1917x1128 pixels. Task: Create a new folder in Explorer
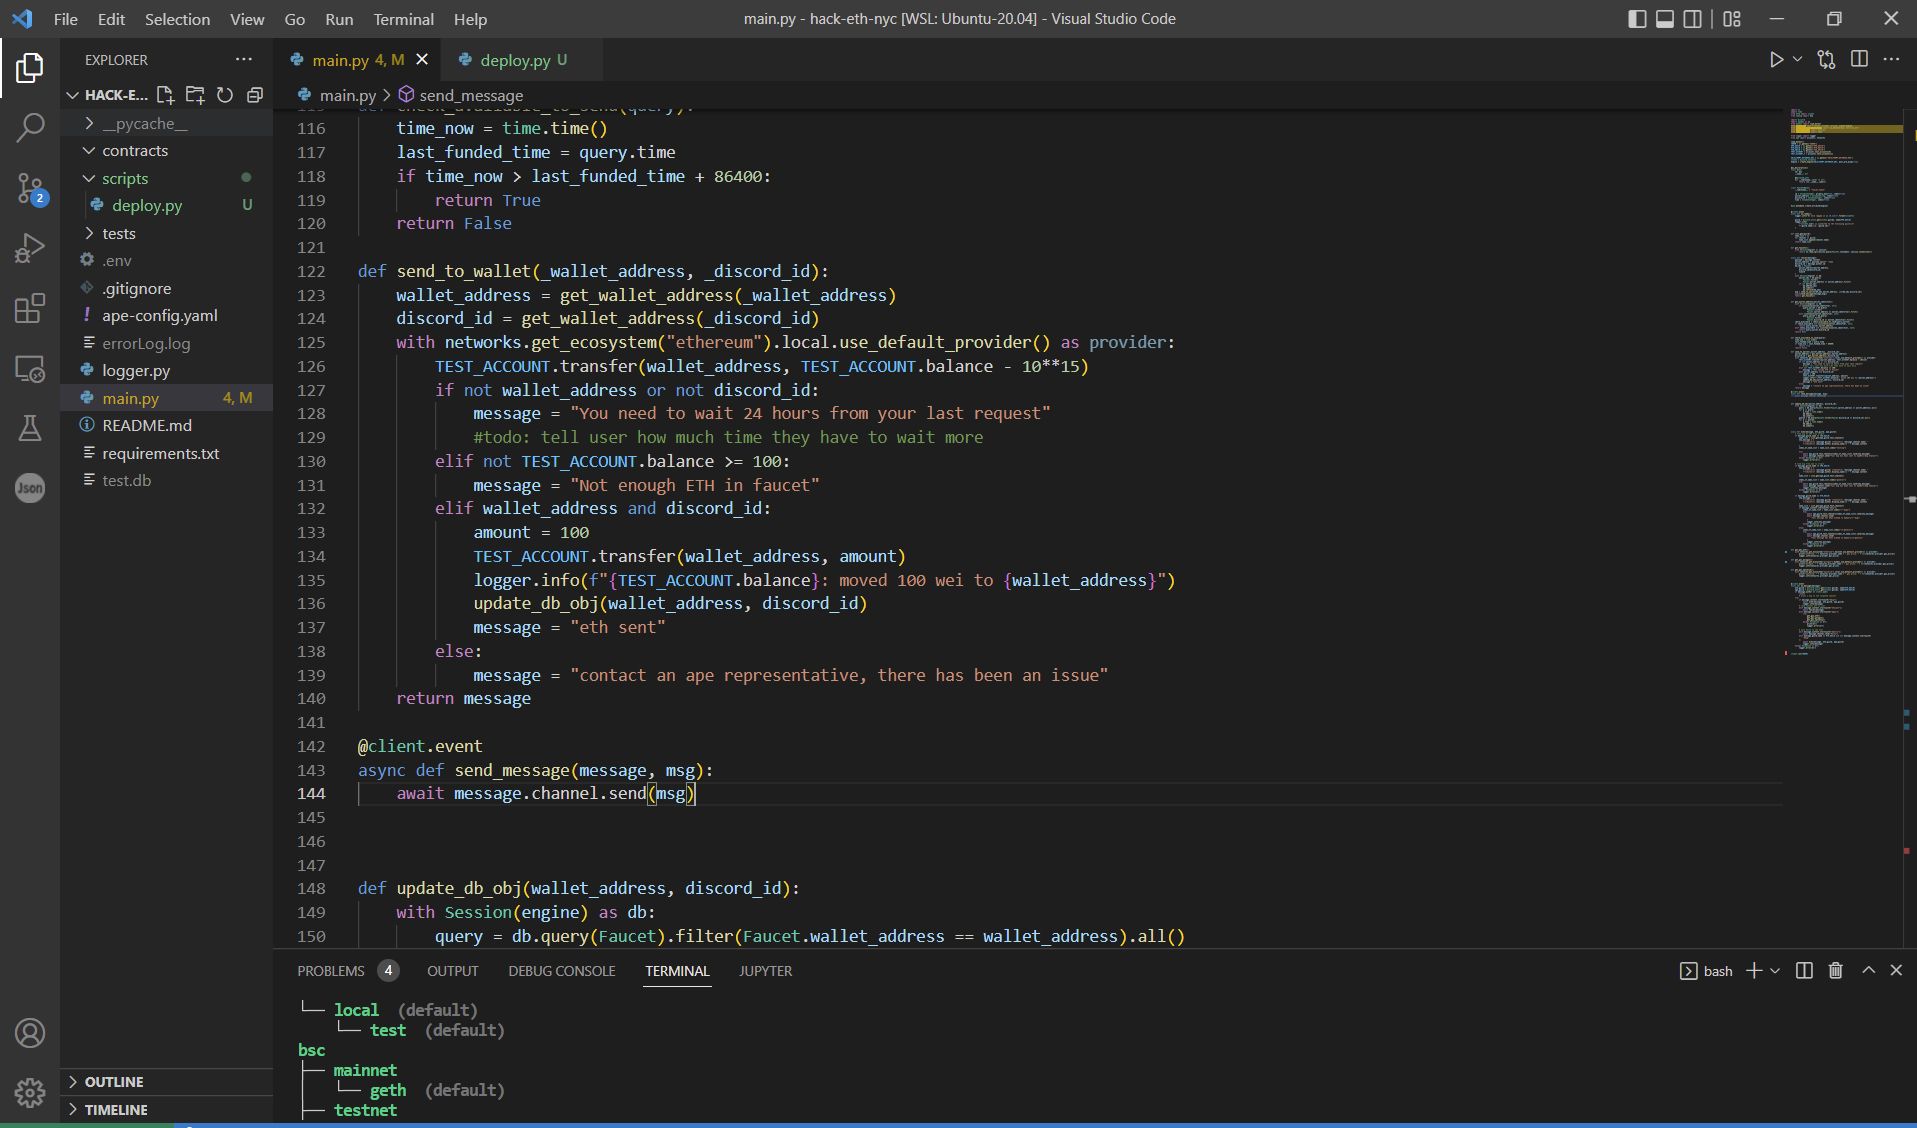(x=195, y=95)
